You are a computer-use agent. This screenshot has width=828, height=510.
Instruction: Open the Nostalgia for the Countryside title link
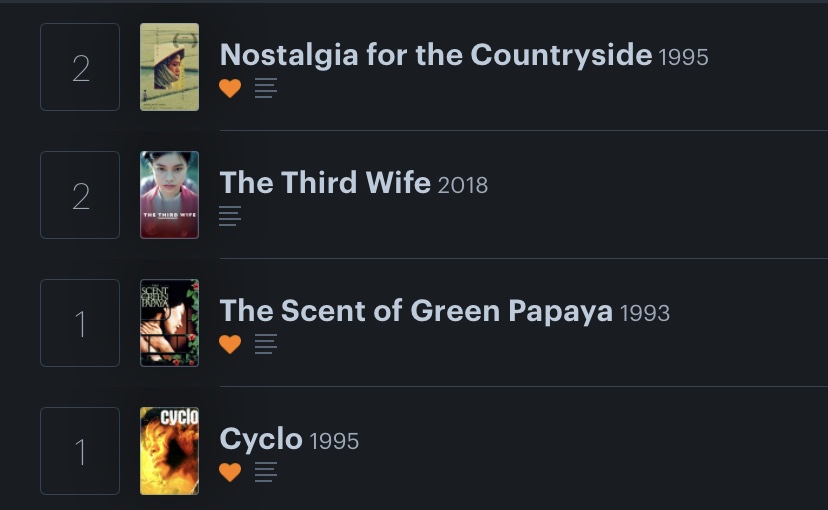435,55
